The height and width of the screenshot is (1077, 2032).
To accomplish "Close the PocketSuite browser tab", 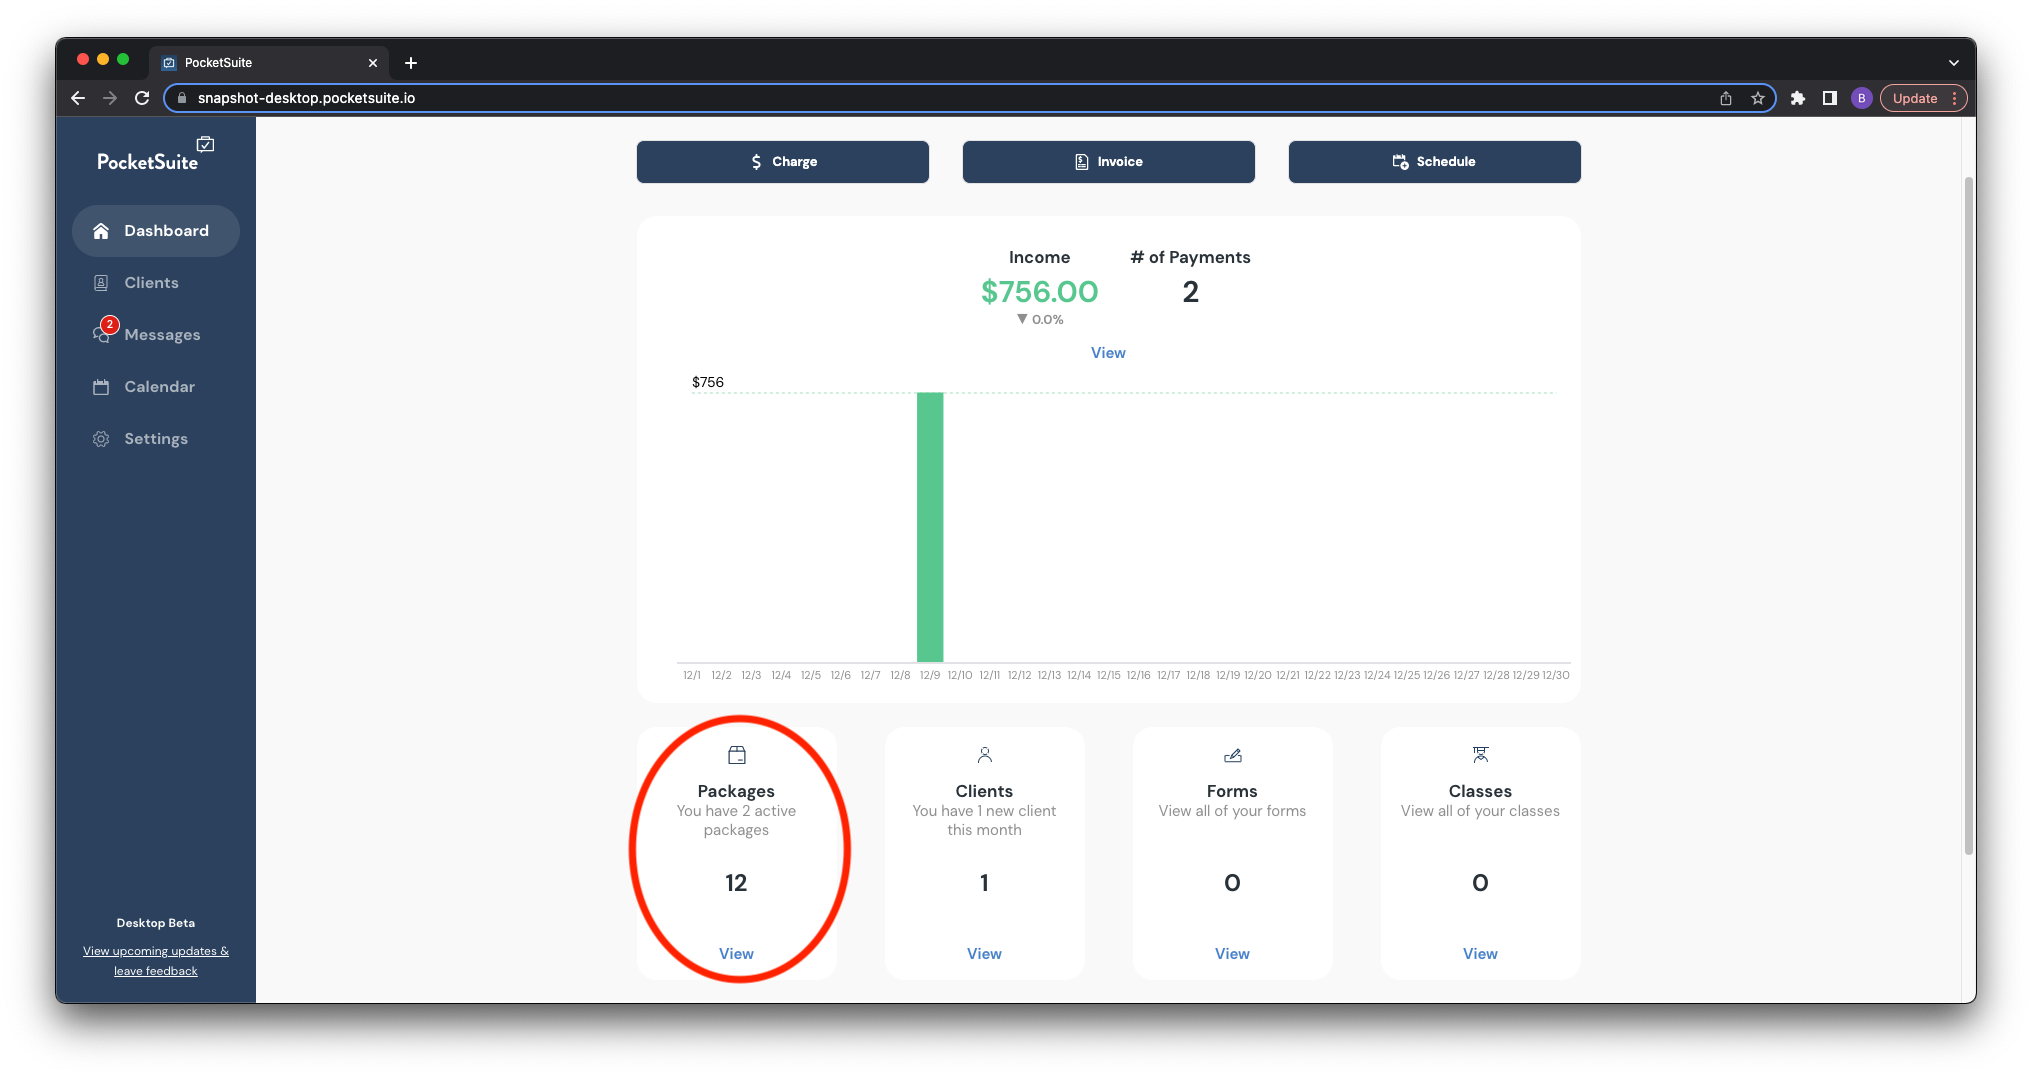I will [373, 63].
